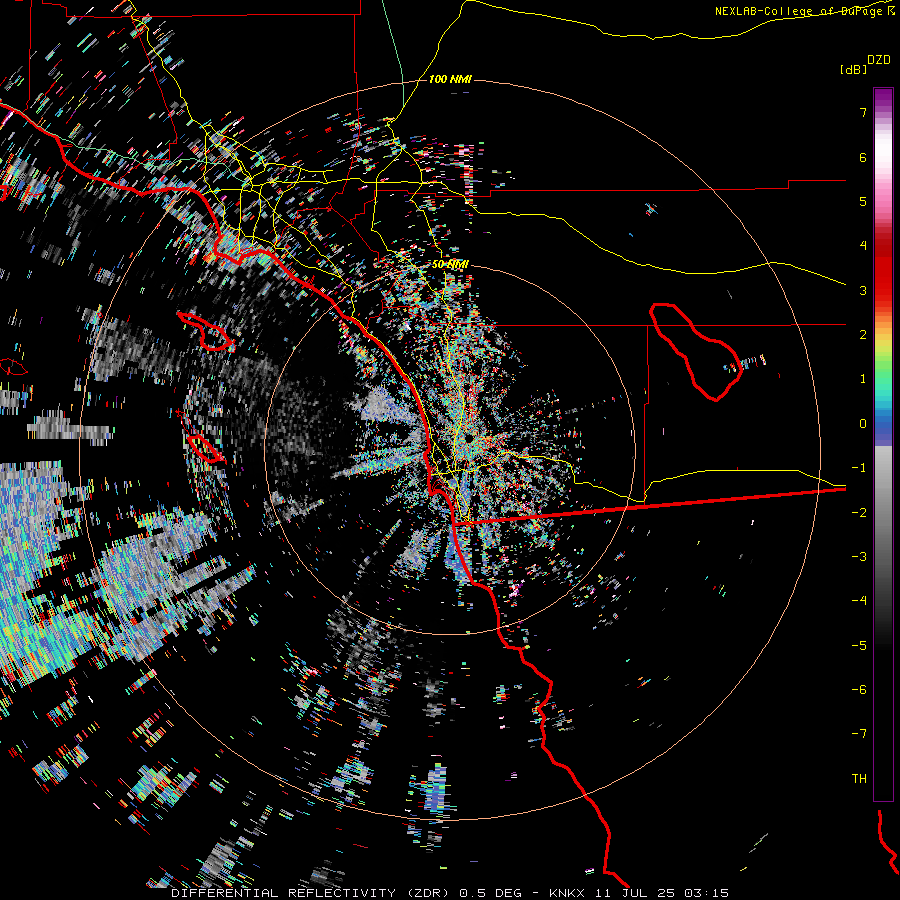Click the purple top of the color bar
900x900 pixels.
(883, 98)
